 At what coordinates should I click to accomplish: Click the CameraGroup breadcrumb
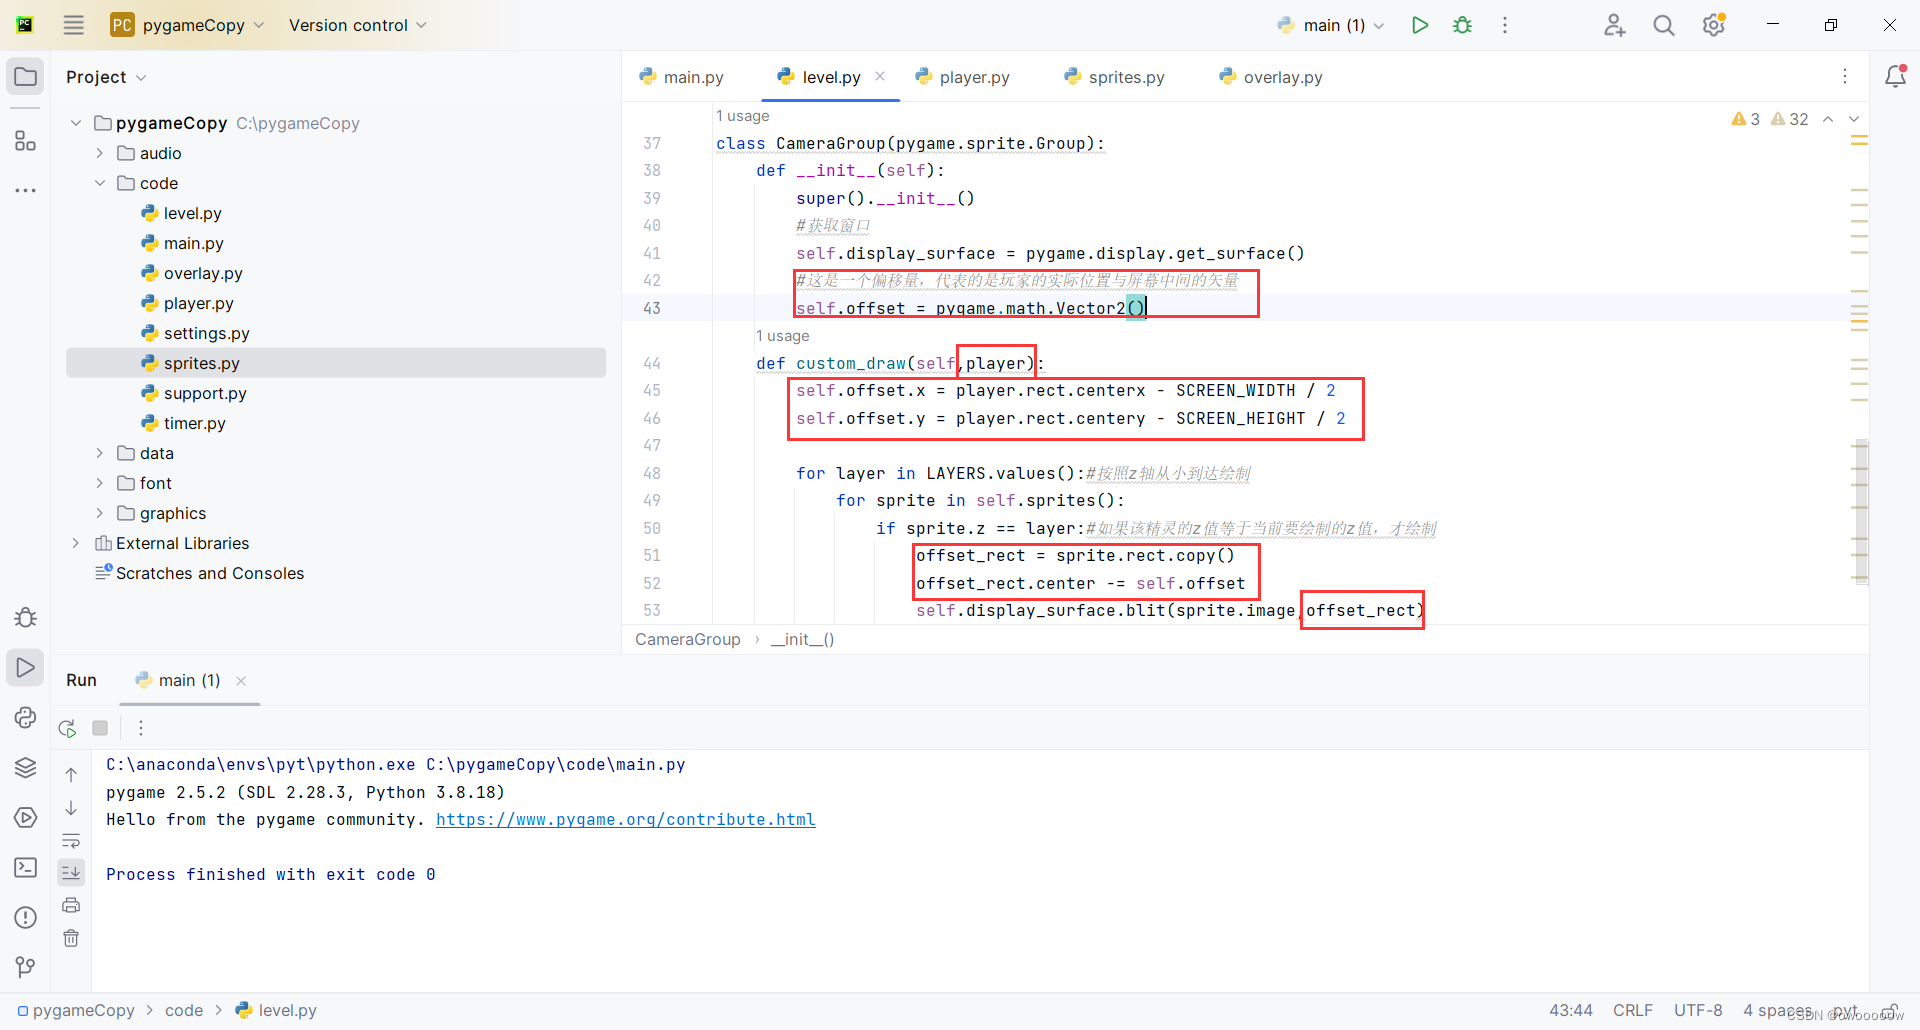point(688,639)
